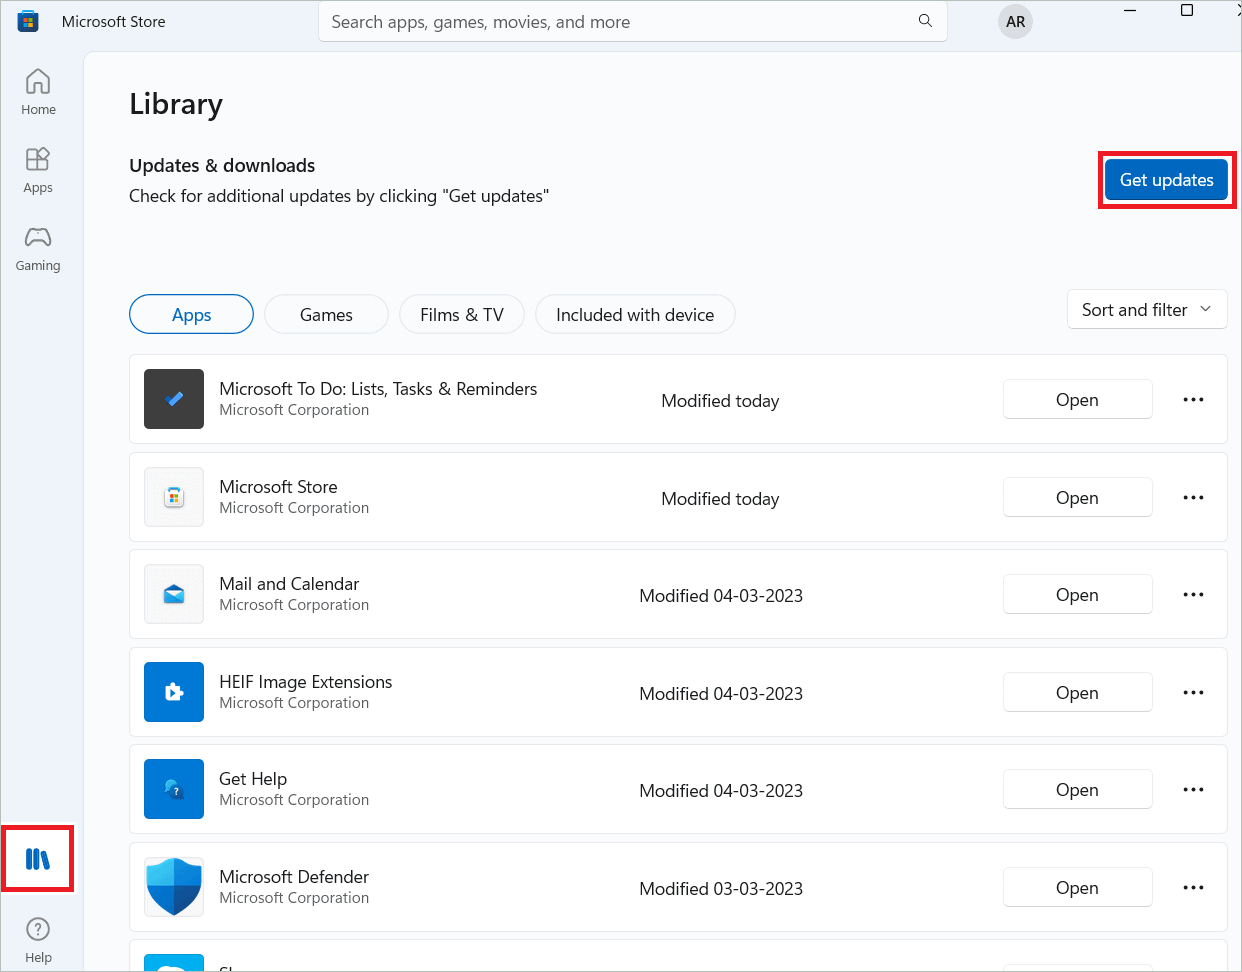The image size is (1242, 972).
Task: Open more options for Microsoft Defender
Action: (x=1193, y=887)
